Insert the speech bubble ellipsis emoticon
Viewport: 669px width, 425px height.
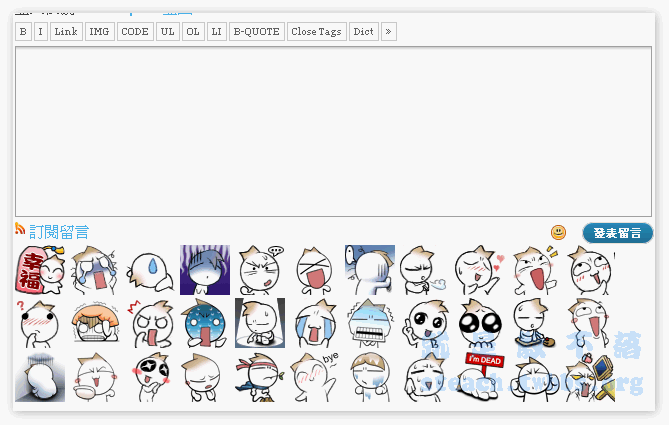pyautogui.click(x=260, y=270)
